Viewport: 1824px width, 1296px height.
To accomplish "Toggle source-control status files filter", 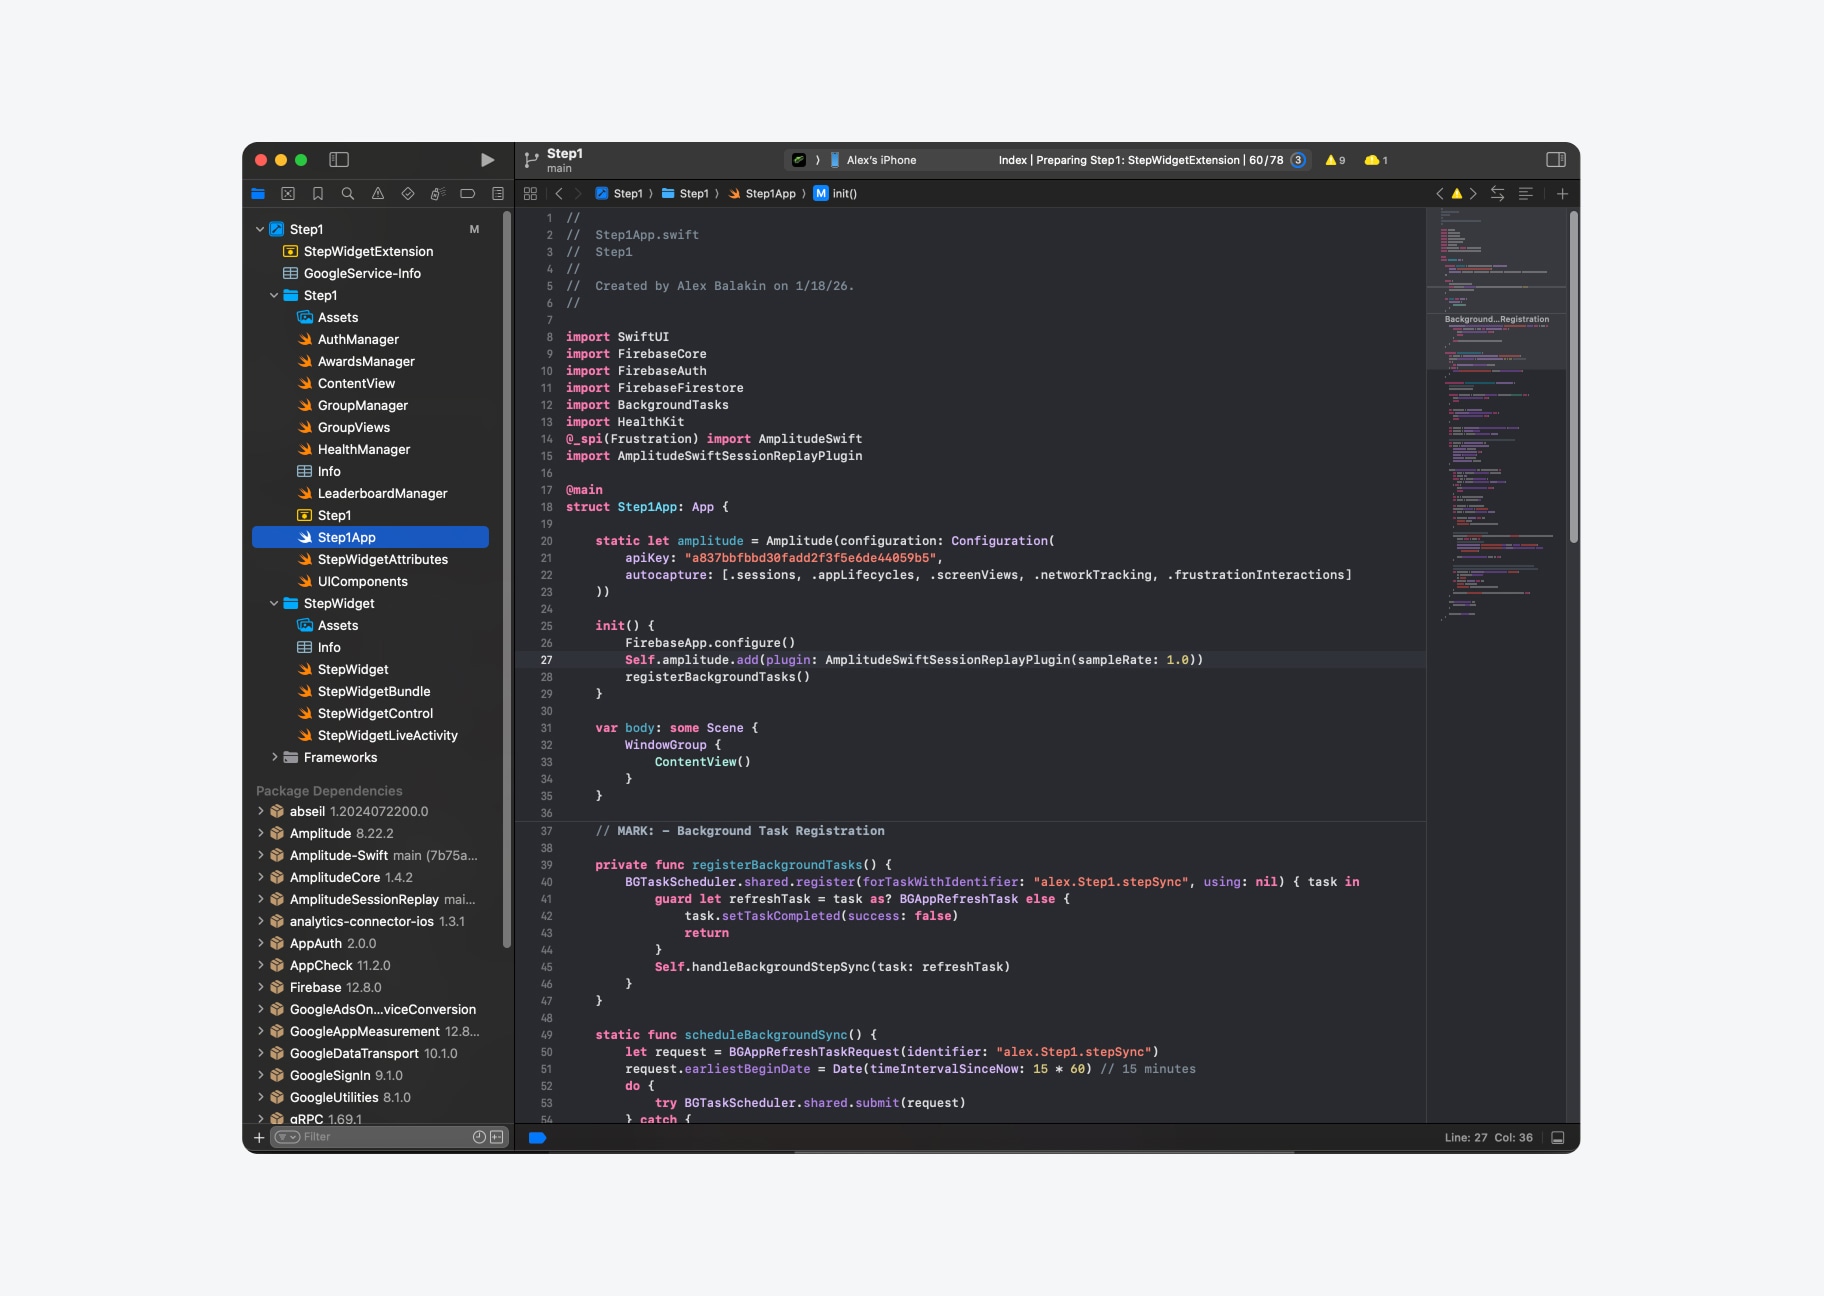I will [497, 1137].
